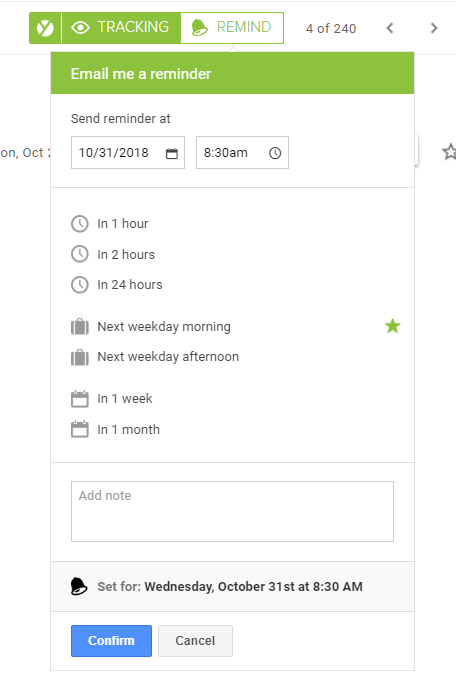
Task: Click the Yesware logo icon
Action: pyautogui.click(x=45, y=28)
